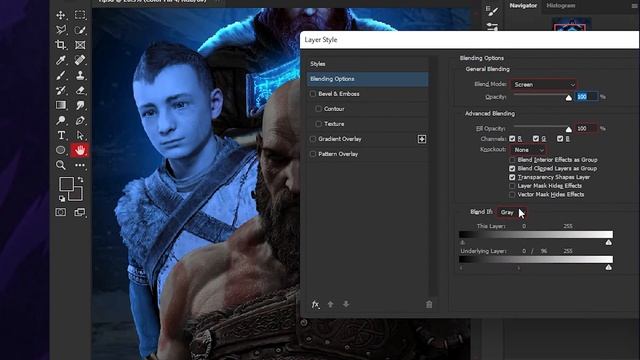Select the Frame tool
Image resolution: width=640 pixels, height=360 pixels.
click(x=80, y=45)
